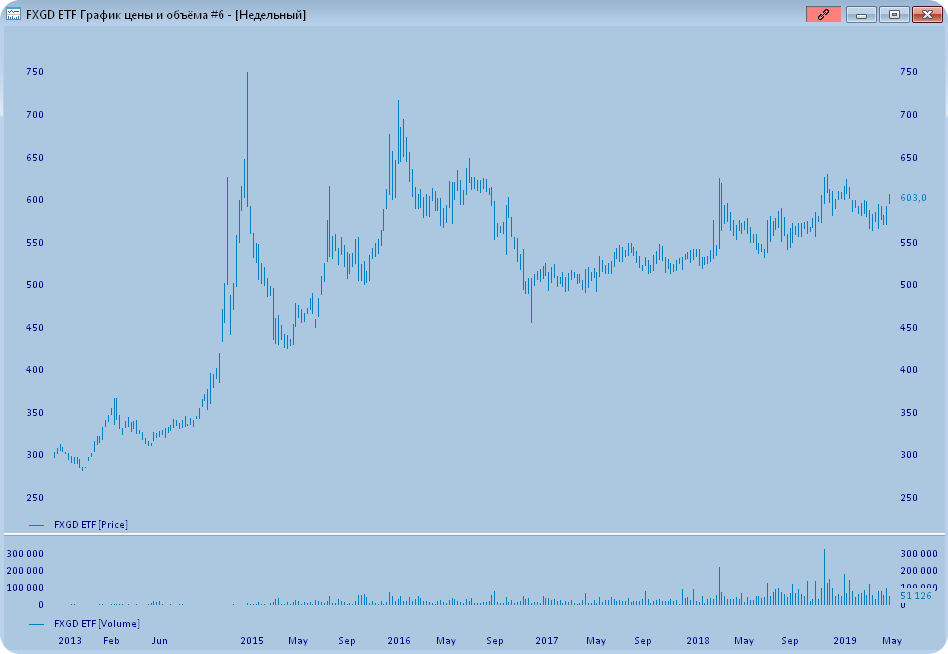Toggle the red link-chain button
948x654 pixels.
pyautogui.click(x=823, y=15)
